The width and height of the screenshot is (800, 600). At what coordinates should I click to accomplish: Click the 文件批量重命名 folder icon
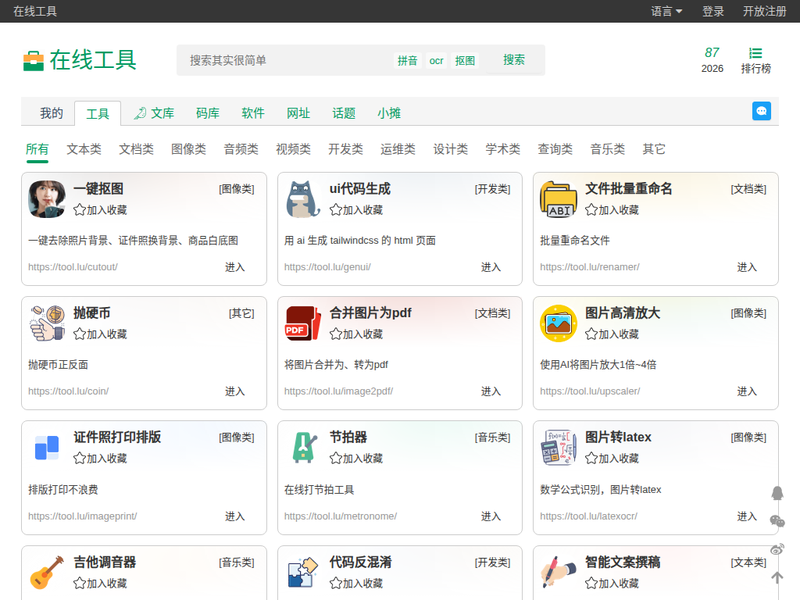click(559, 198)
